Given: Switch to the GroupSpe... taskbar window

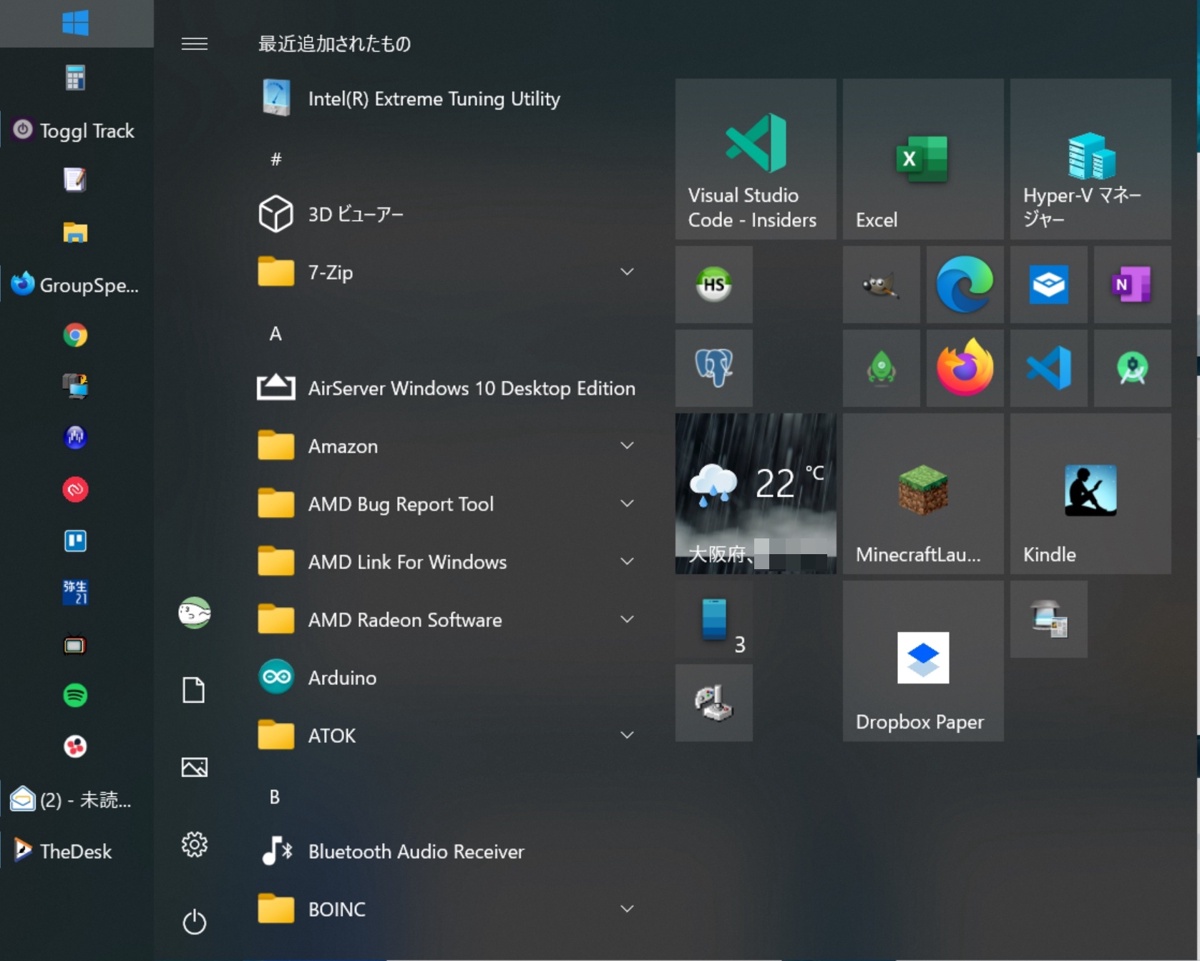Looking at the screenshot, I should coord(76,285).
